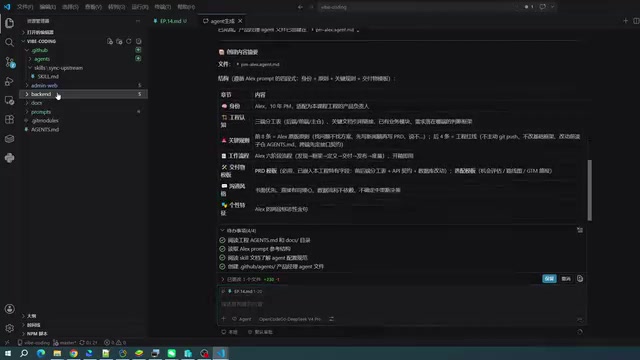Click the New Folder icon in explorer header
Screen dimensions: 640x360
tap(119, 41)
